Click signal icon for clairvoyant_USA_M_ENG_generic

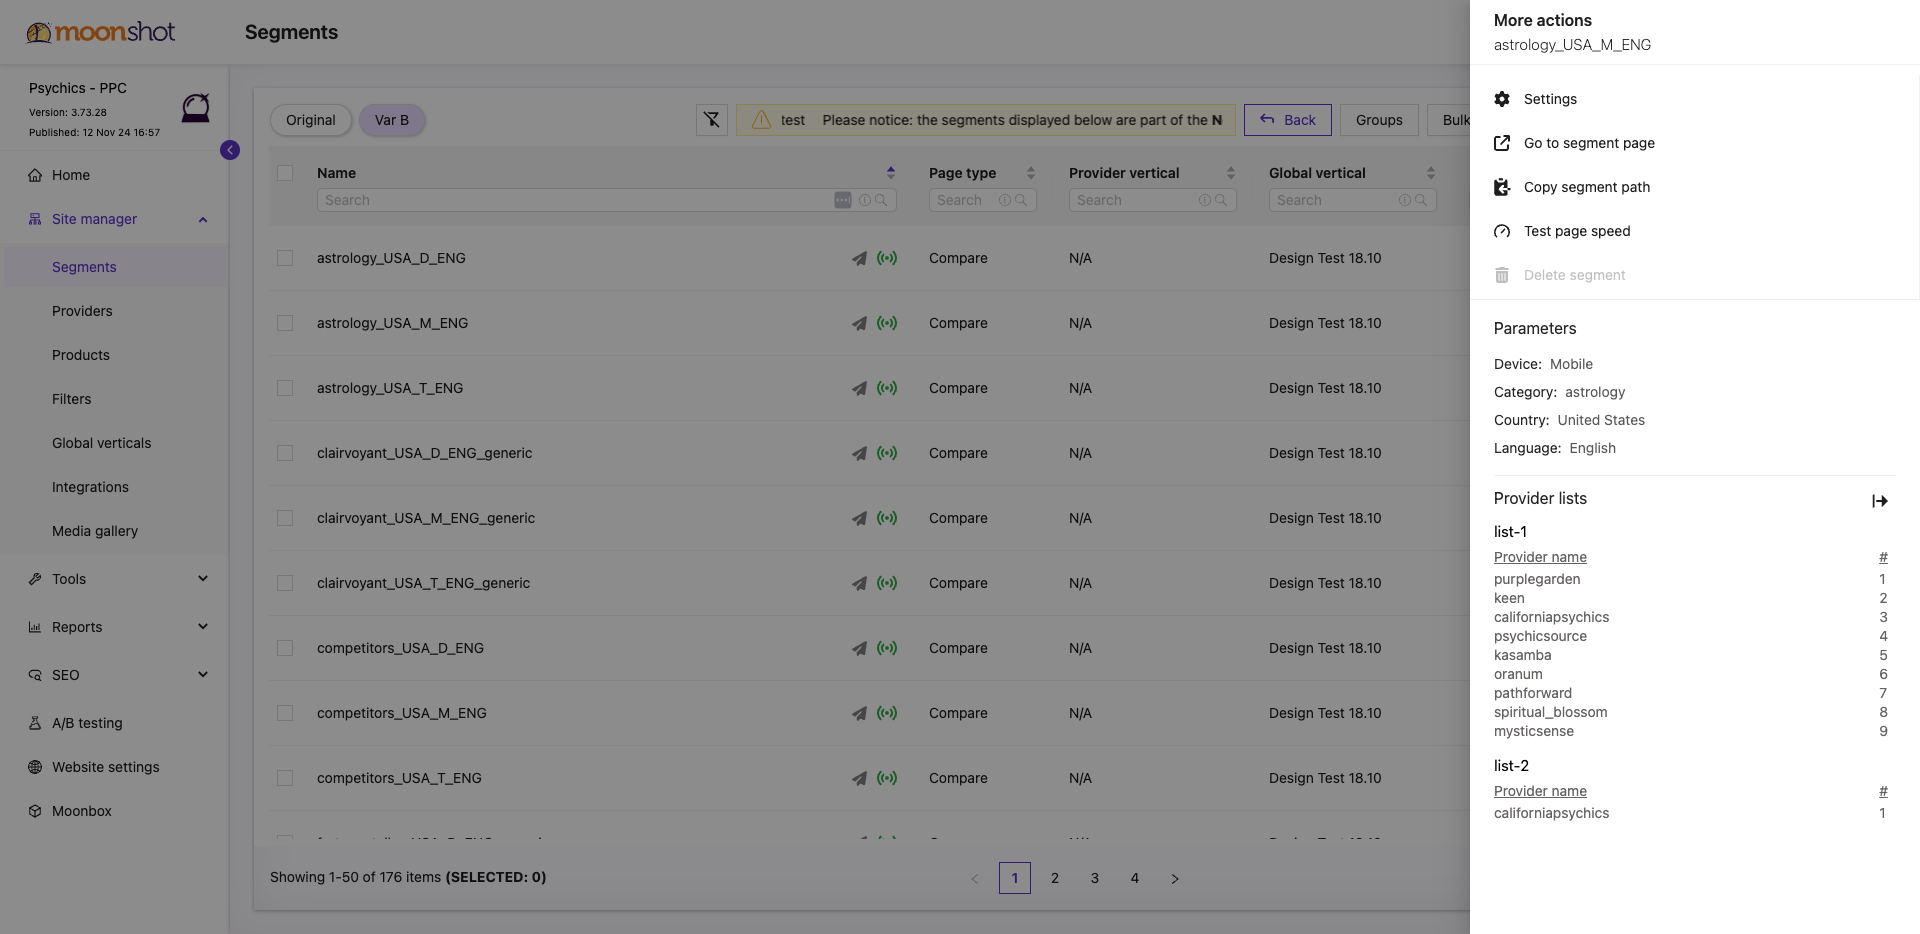click(x=887, y=518)
